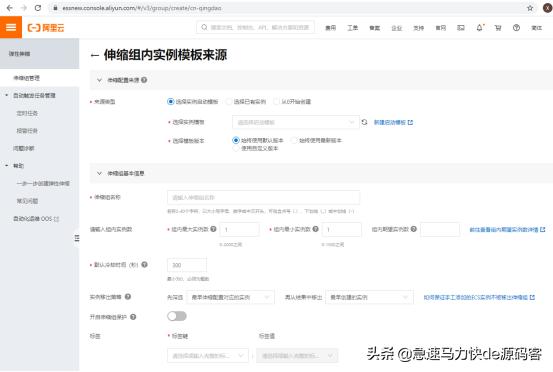Show help for 伸缩配置来源 section
This screenshot has height=372, width=553.
point(144,80)
